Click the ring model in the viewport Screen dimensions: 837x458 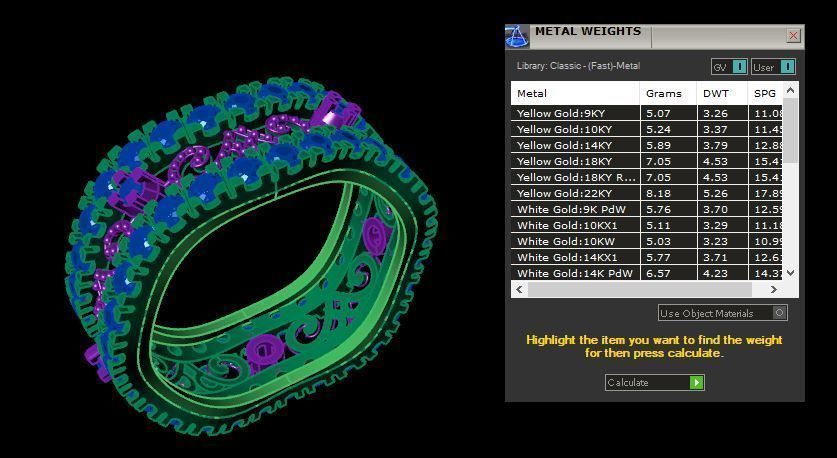click(x=251, y=256)
